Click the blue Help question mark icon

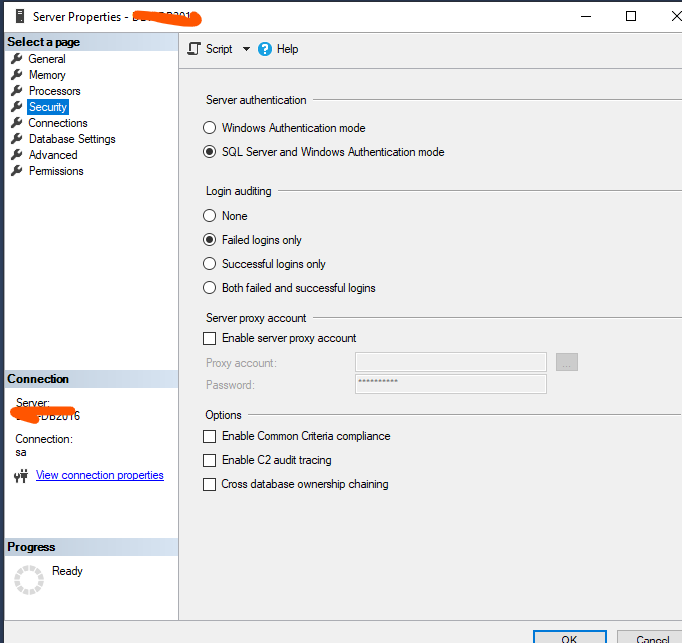coord(264,49)
